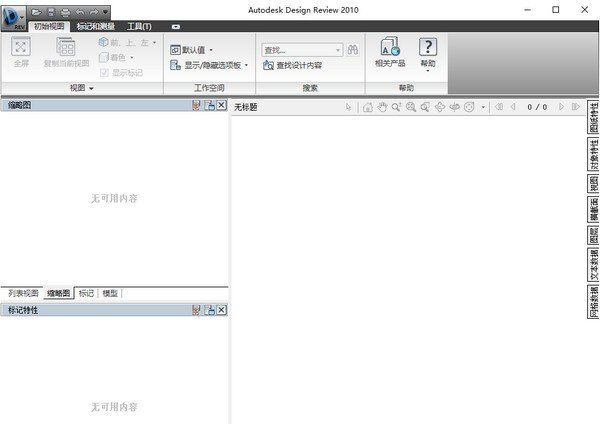Viewport: 600px width, 424px height.
Task: Click the float icon in 缩略图 panel header
Action: [x=209, y=106]
